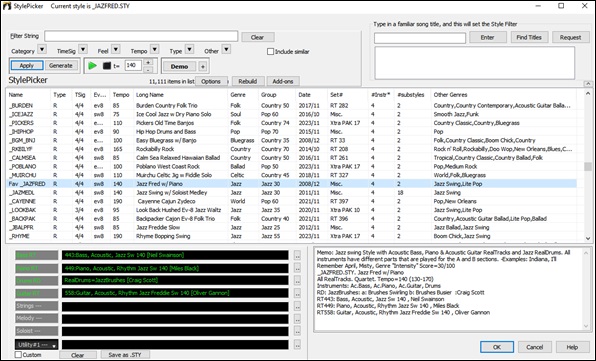
Task: Click the Piano RT track label
Action: pos(36,268)
